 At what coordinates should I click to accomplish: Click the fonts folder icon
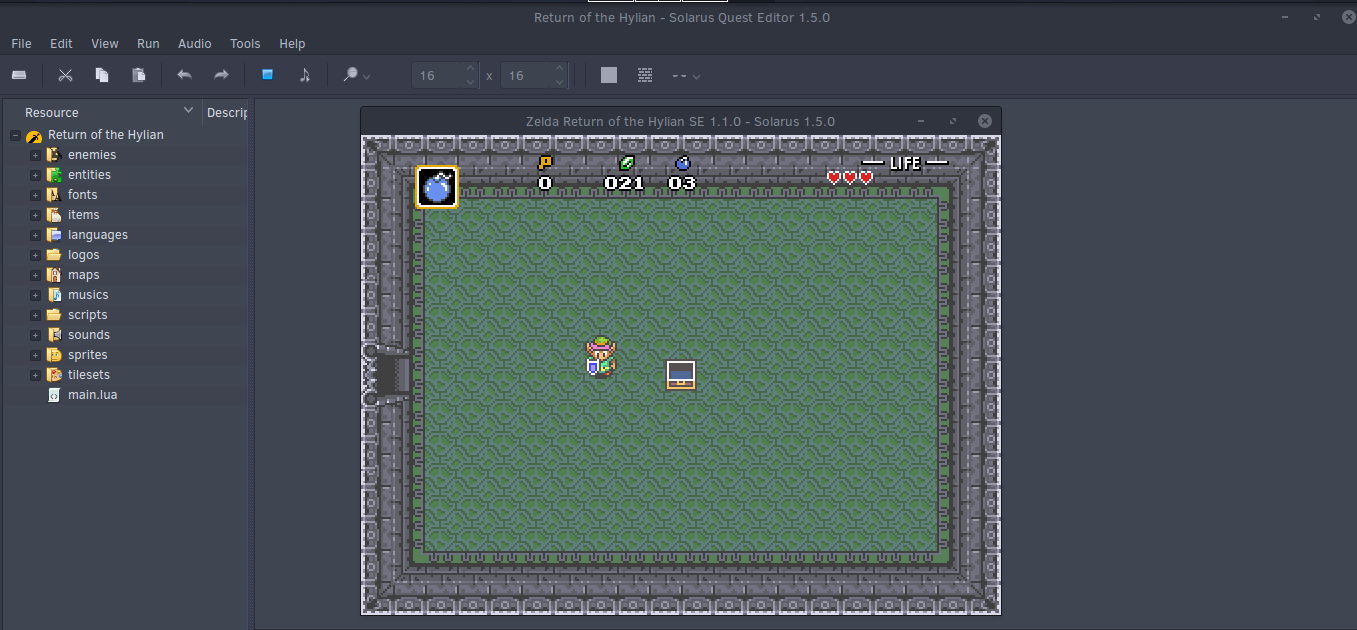[54, 195]
